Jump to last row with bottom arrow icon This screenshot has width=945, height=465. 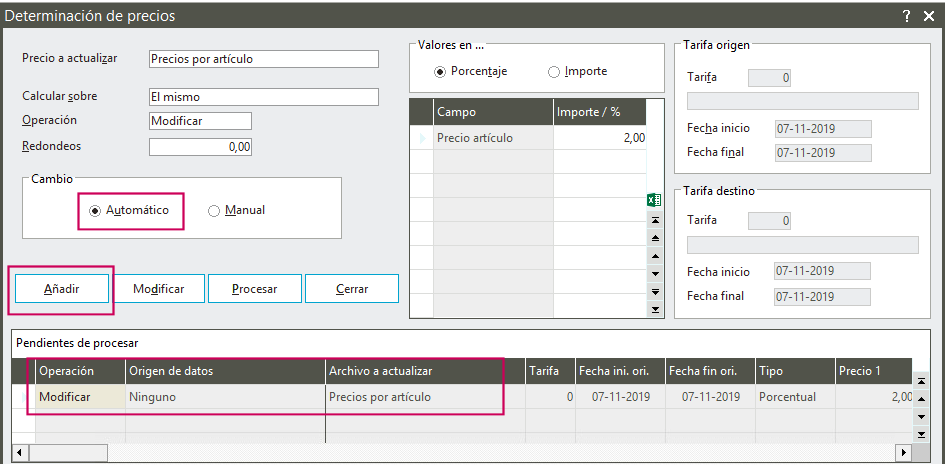pos(655,309)
